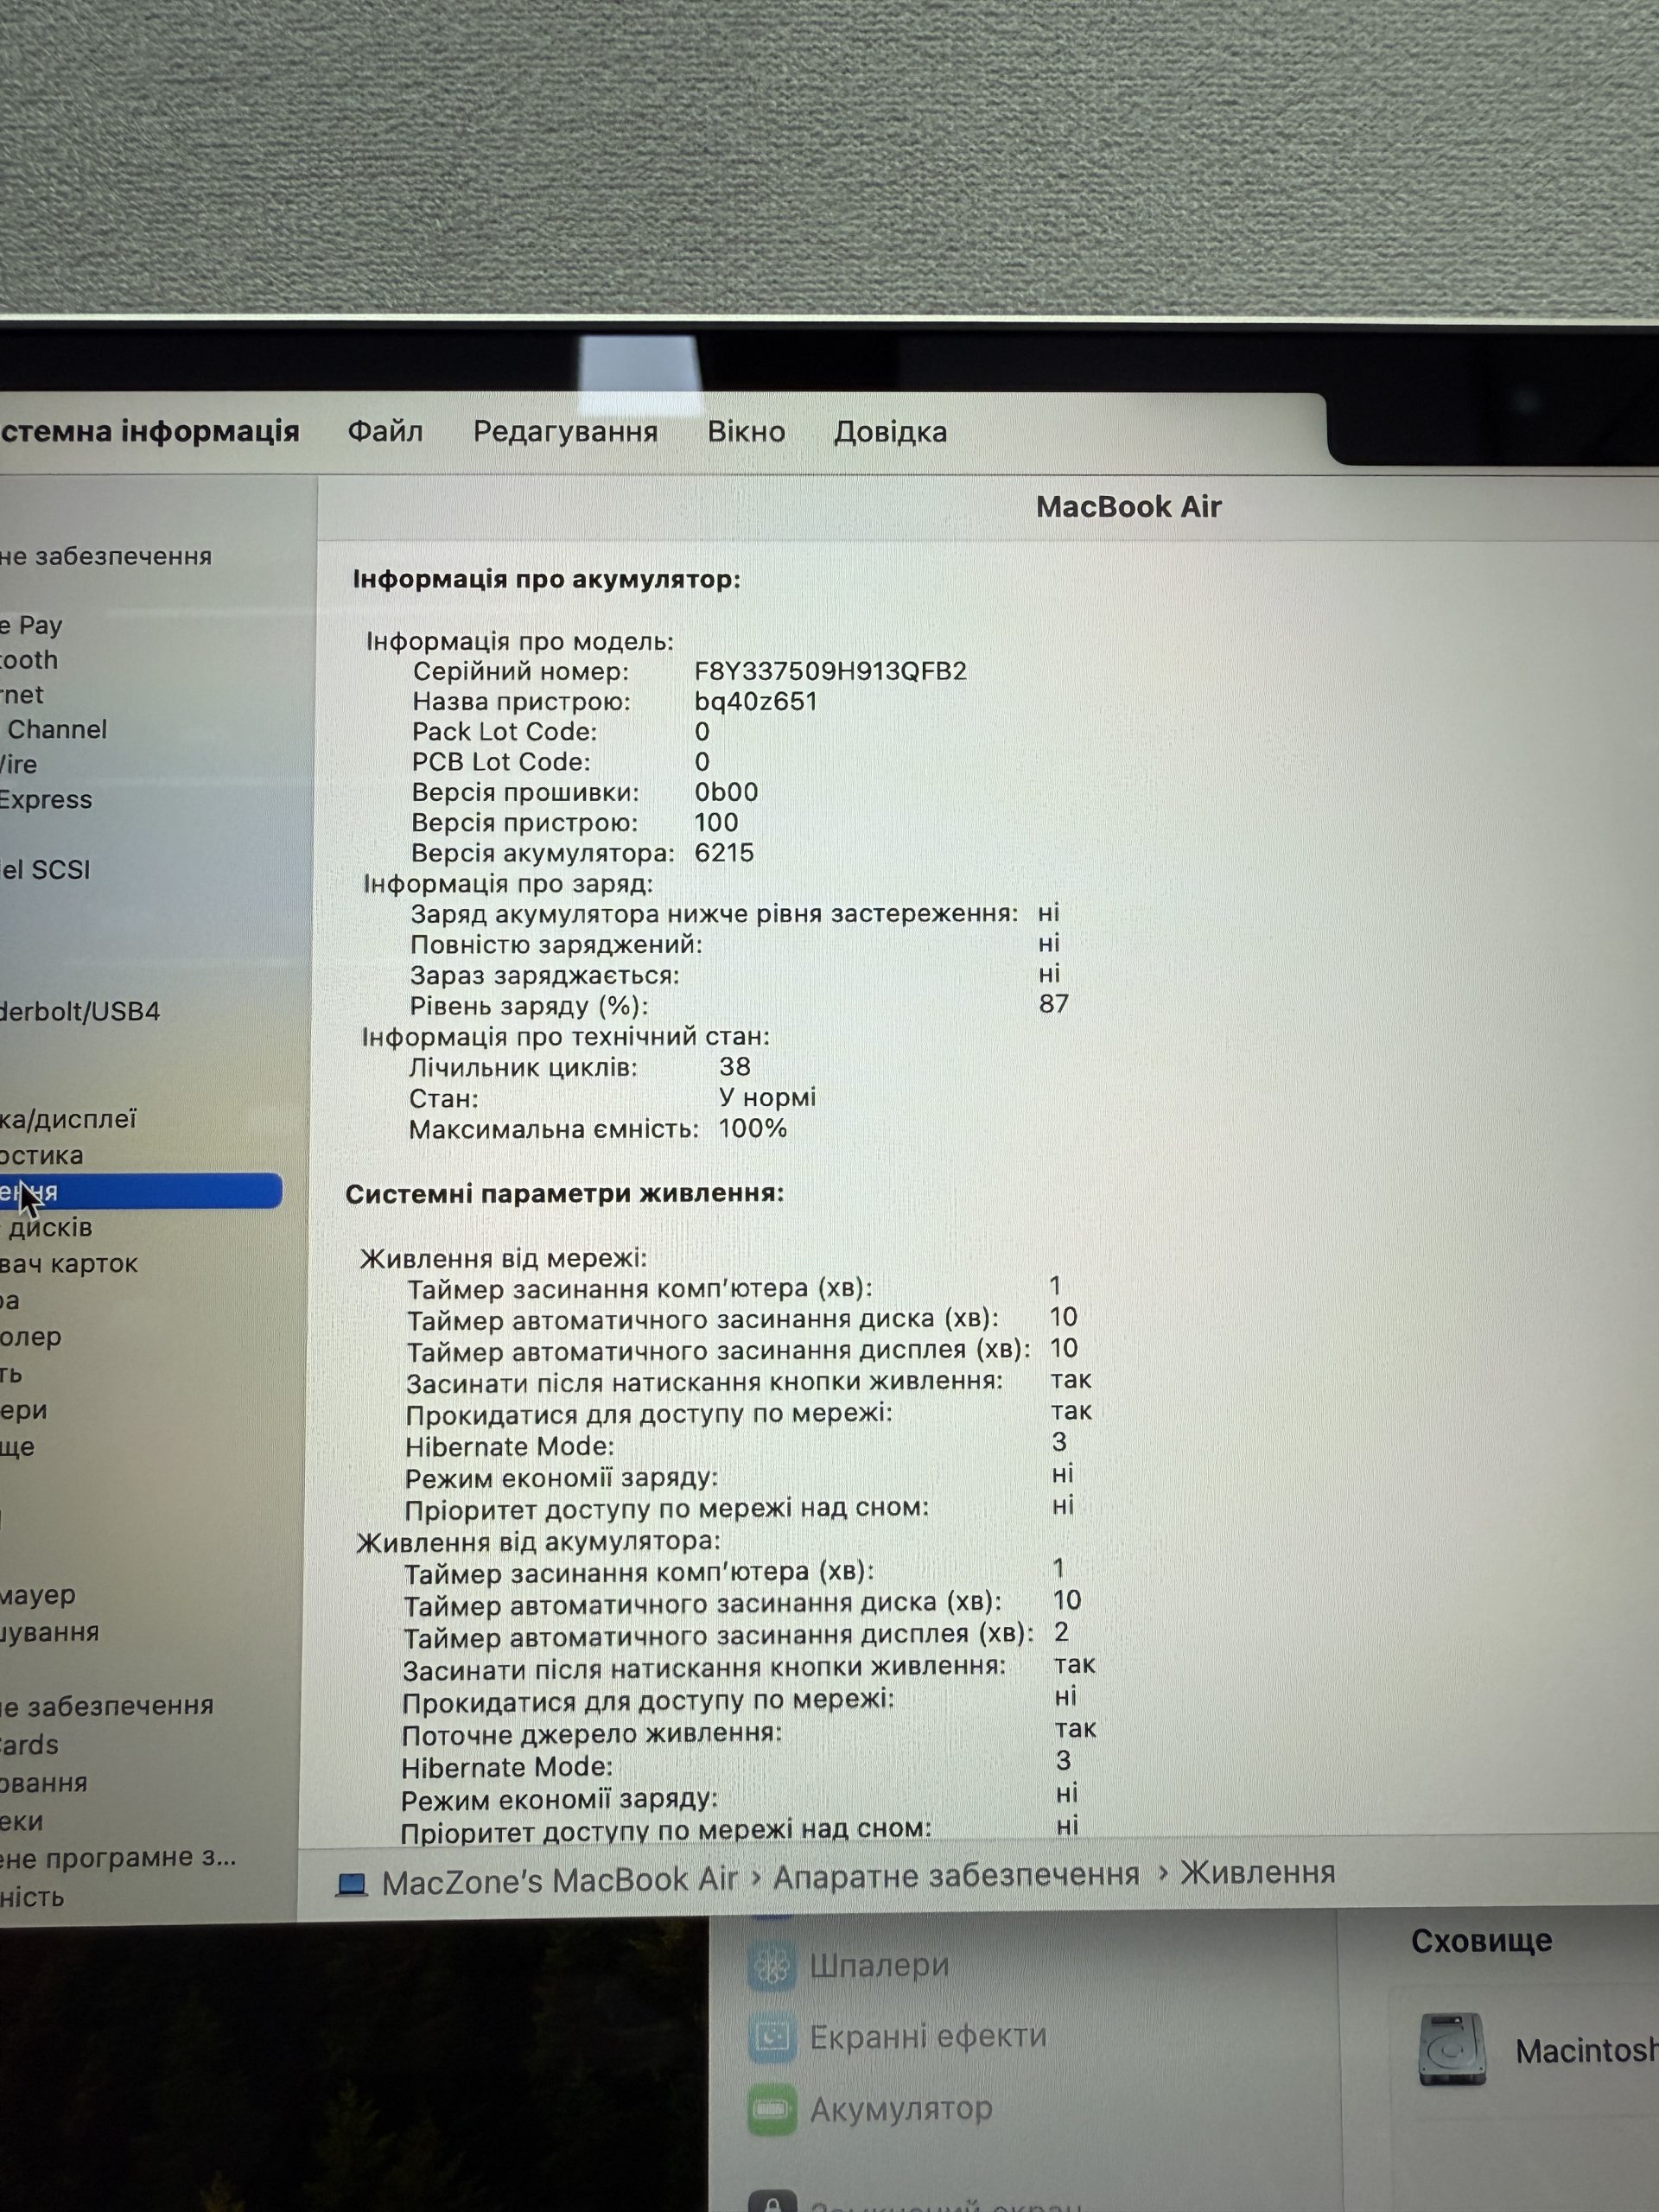Open Екранні ефекти icon in System Settings
The width and height of the screenshot is (1659, 2212).
(x=772, y=2037)
